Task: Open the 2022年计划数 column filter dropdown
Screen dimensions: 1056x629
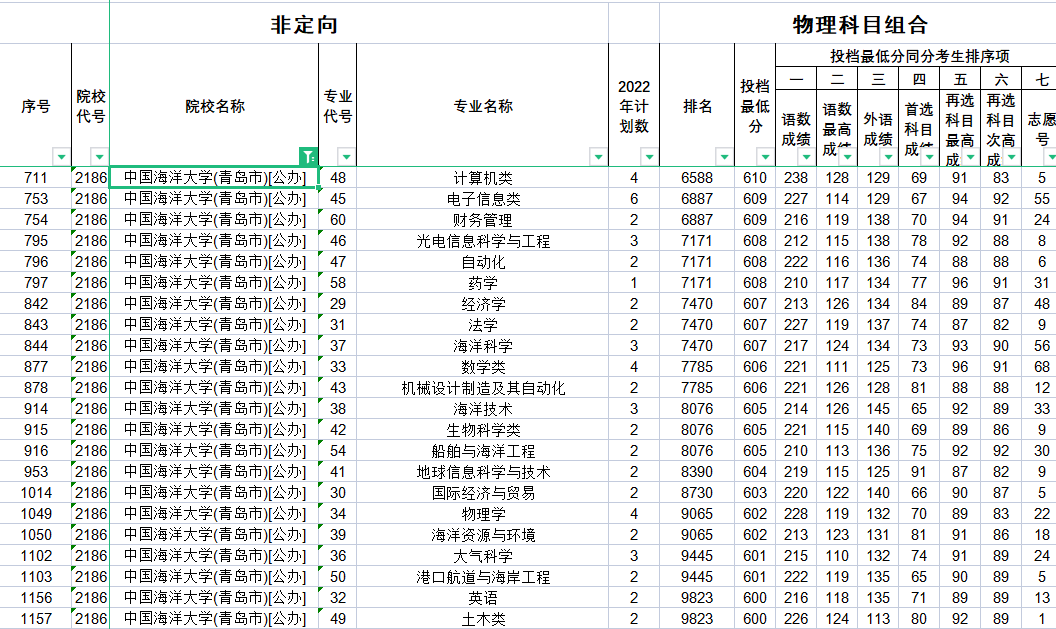Action: pyautogui.click(x=649, y=157)
